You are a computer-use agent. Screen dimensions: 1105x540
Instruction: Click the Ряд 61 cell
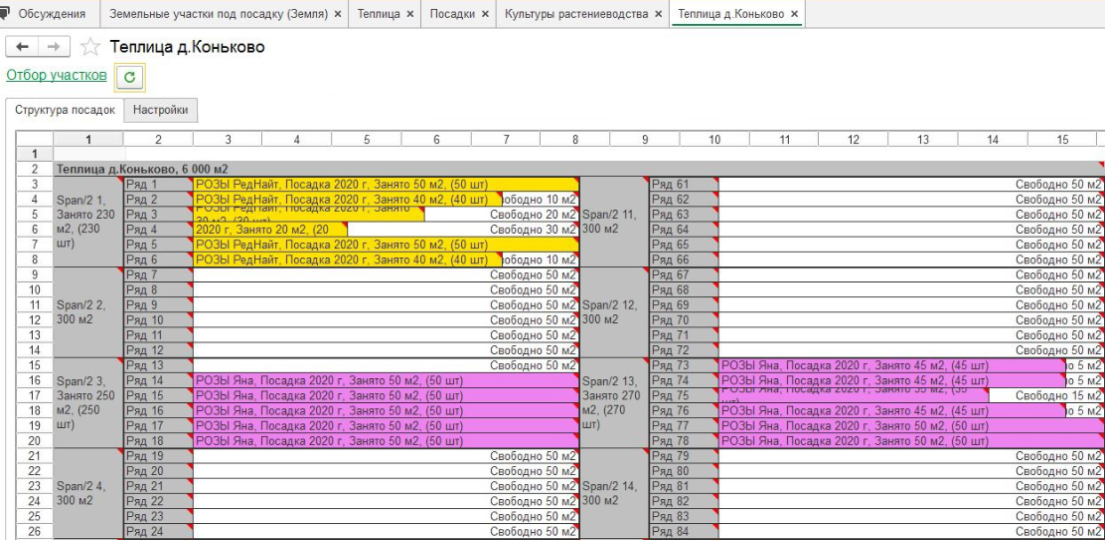tap(684, 184)
